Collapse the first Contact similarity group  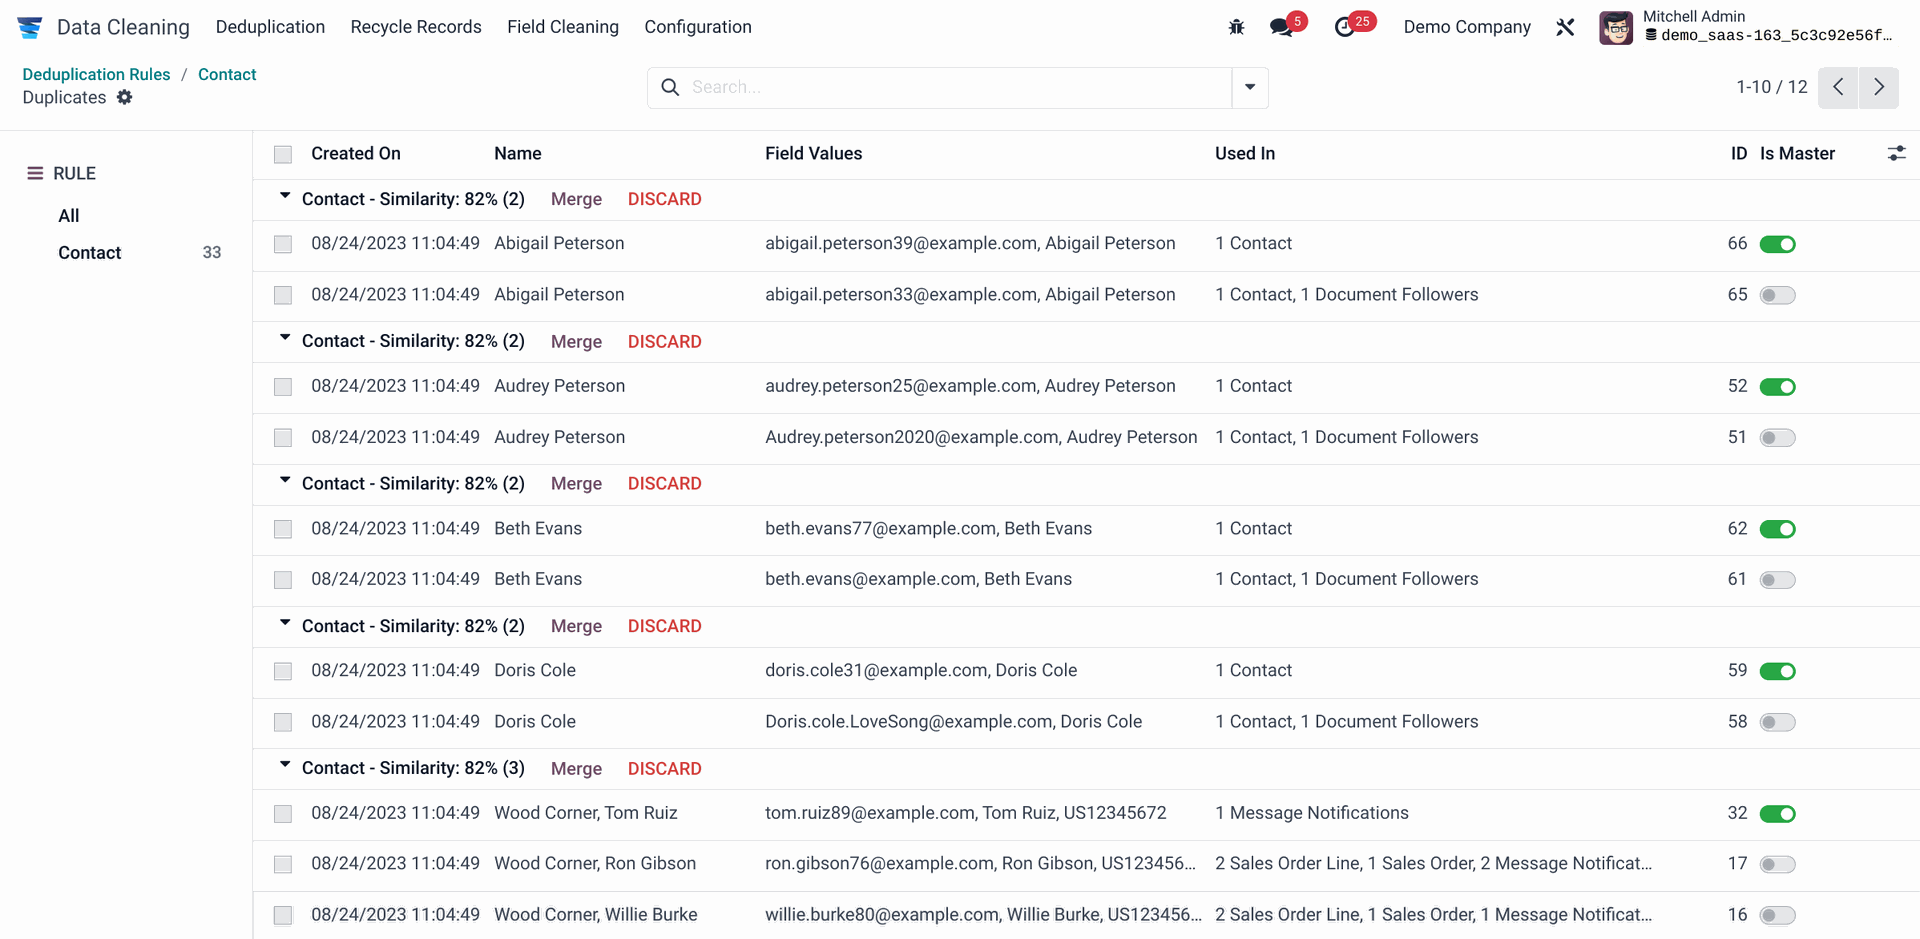point(285,197)
